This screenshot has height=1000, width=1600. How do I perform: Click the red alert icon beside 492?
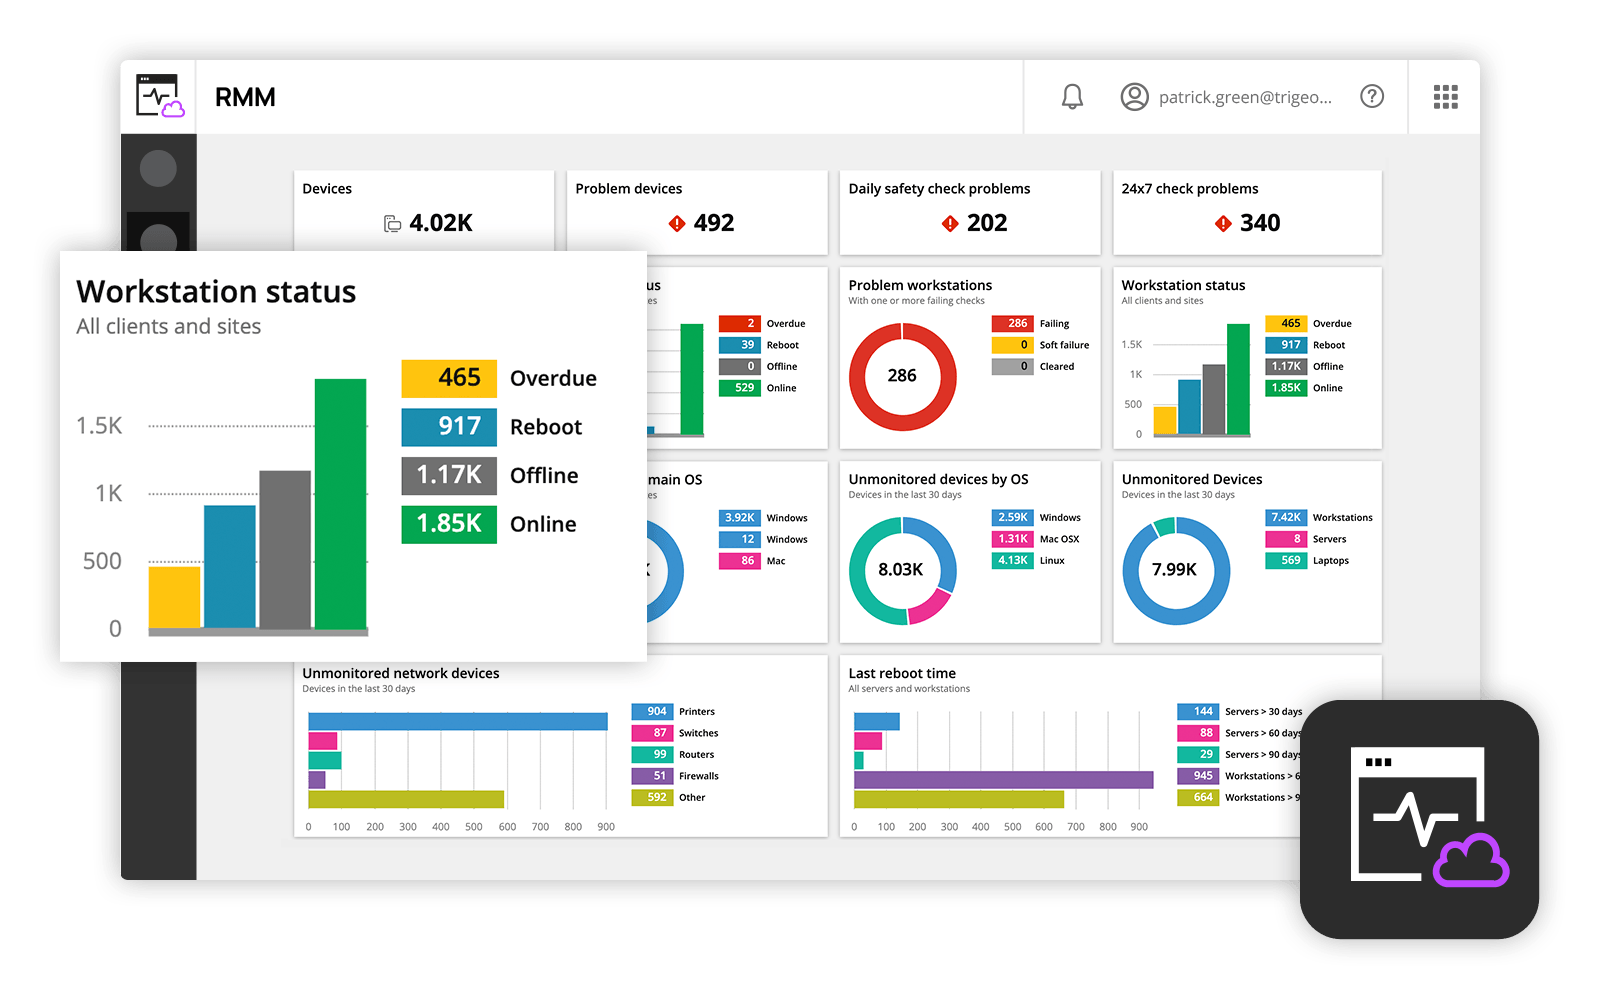click(677, 223)
